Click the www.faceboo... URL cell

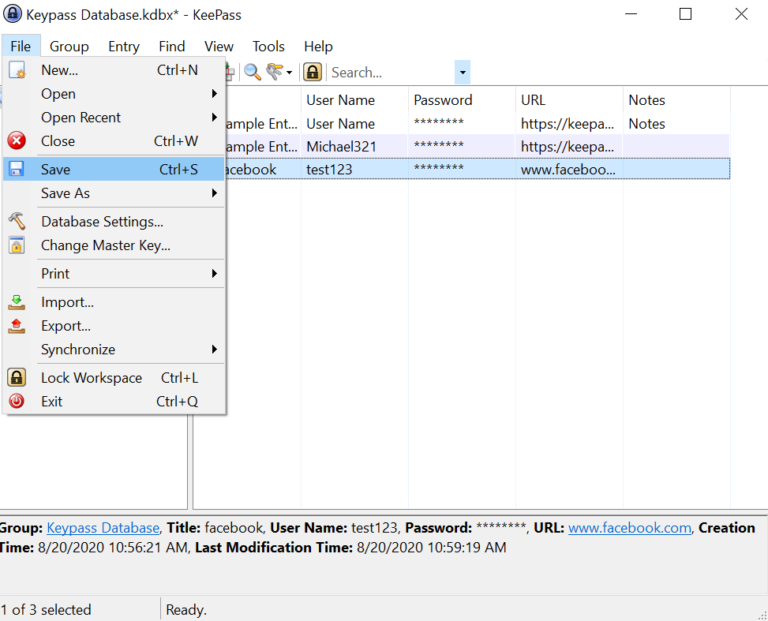(567, 169)
